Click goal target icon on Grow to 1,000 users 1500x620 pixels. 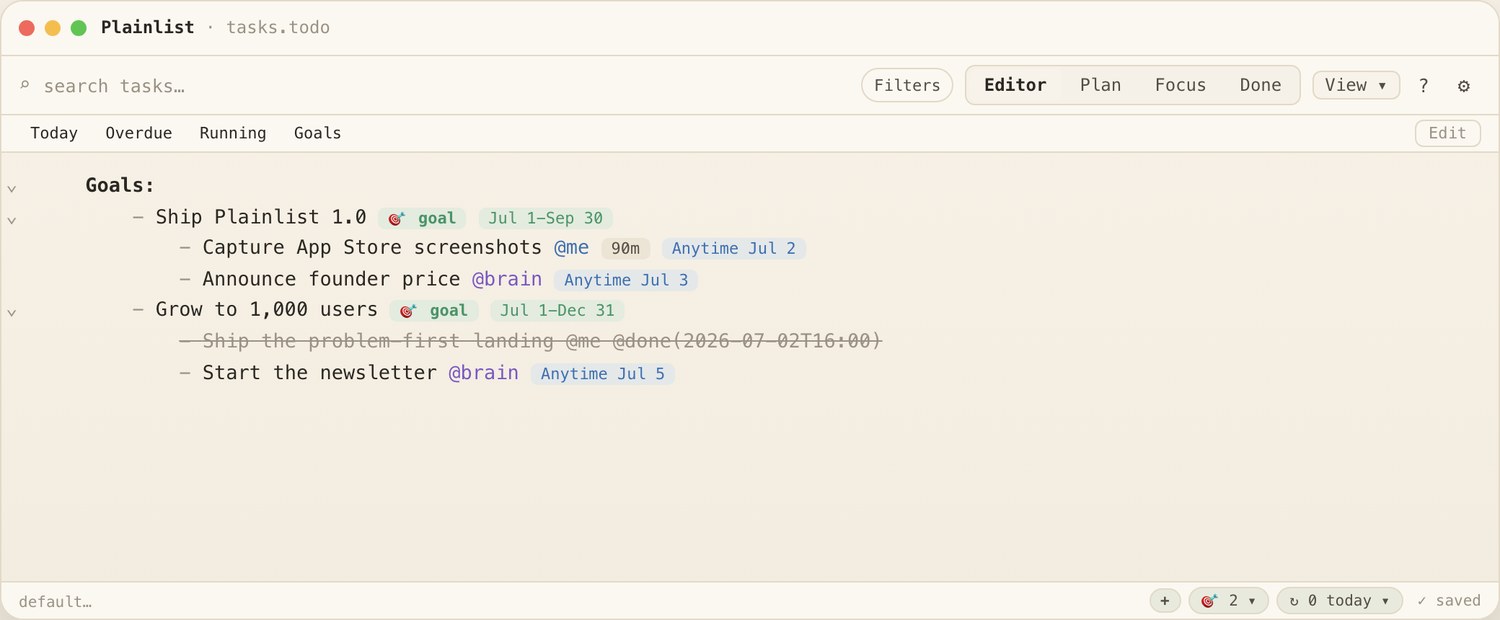[408, 311]
